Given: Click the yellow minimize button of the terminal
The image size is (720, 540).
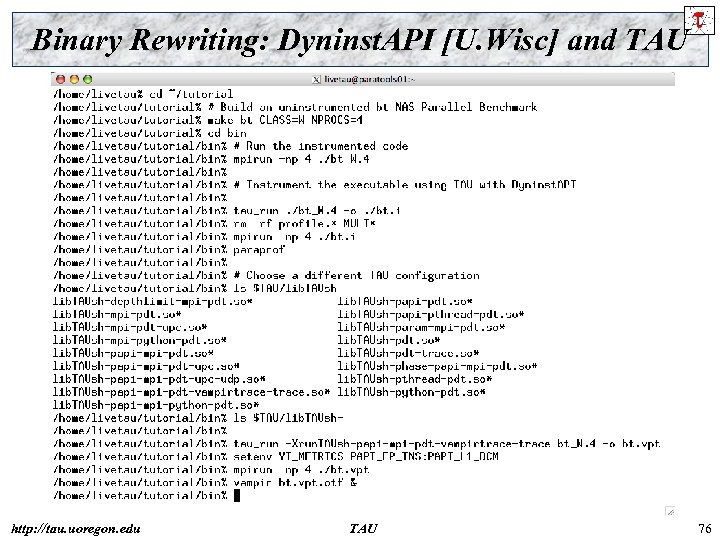Looking at the screenshot, I should 74,79.
